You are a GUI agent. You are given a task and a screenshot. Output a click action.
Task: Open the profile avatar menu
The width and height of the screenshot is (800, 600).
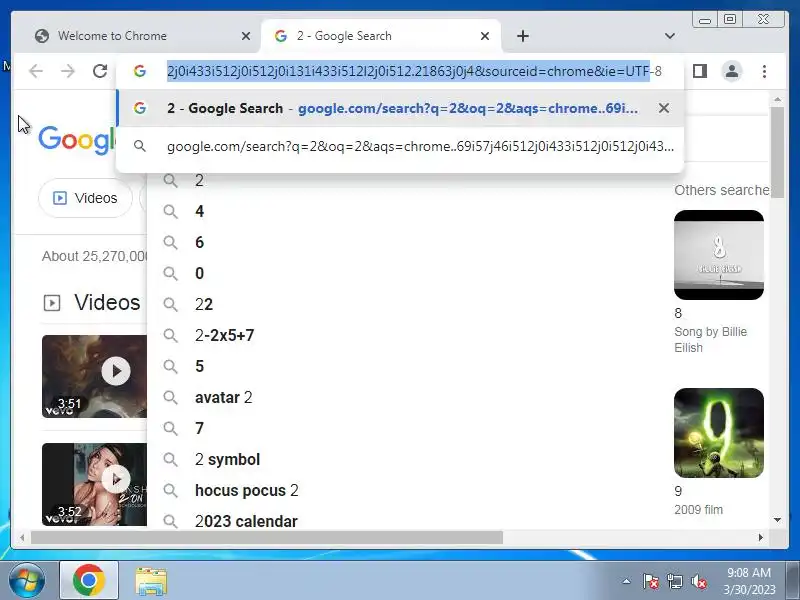coord(732,71)
